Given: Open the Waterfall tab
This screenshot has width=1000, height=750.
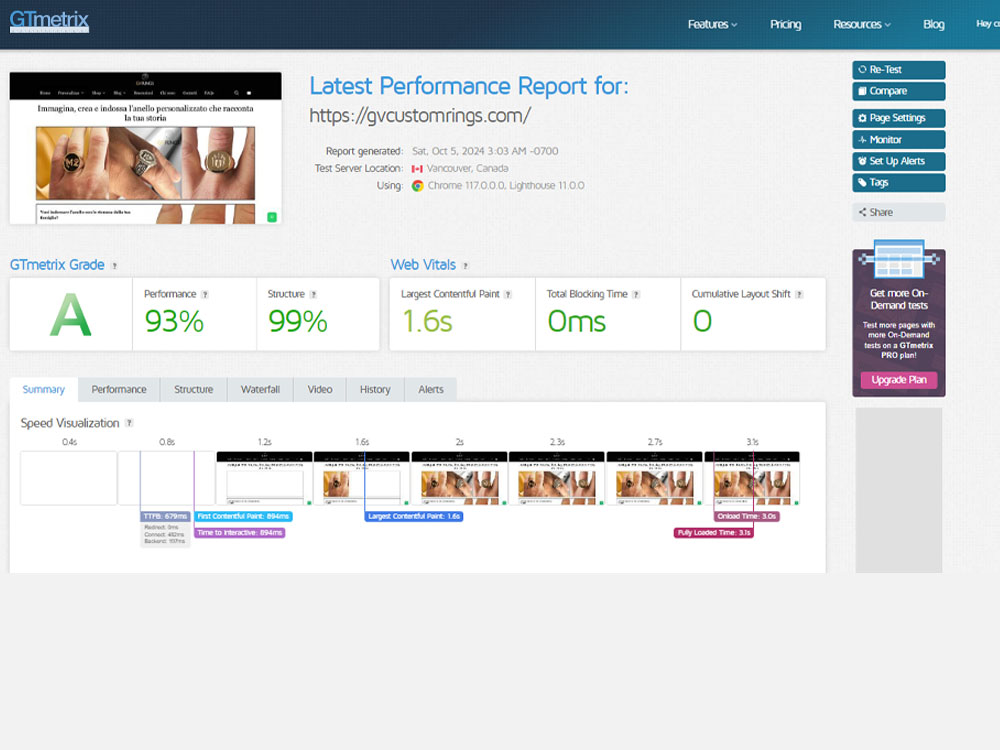Looking at the screenshot, I should 260,390.
